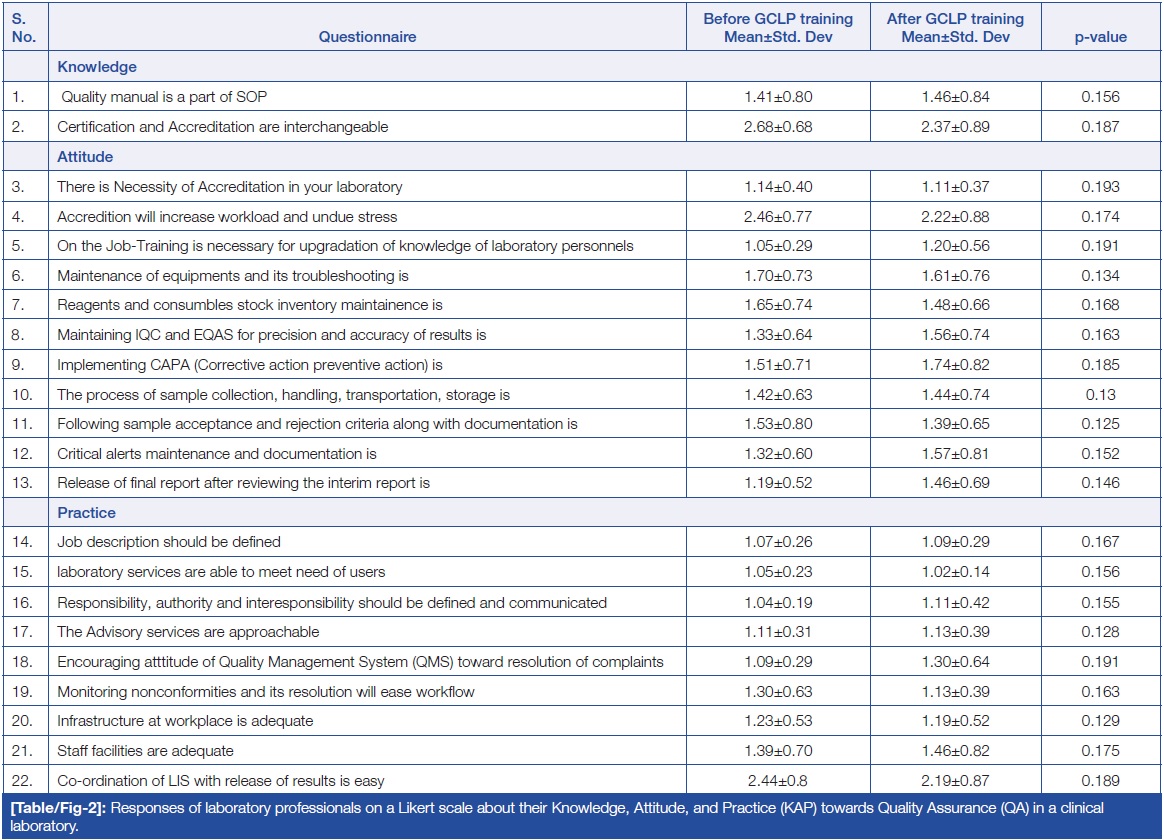The height and width of the screenshot is (840, 1164).
Task: Select row 'Certification and Accreditation are interchangeable'
Action: 222,127
